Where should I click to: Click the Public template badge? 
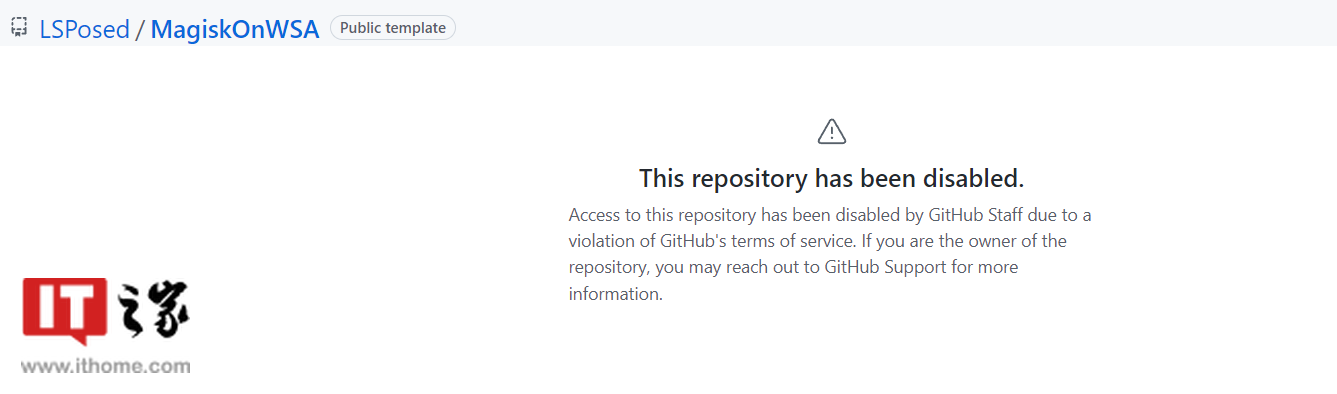click(393, 28)
